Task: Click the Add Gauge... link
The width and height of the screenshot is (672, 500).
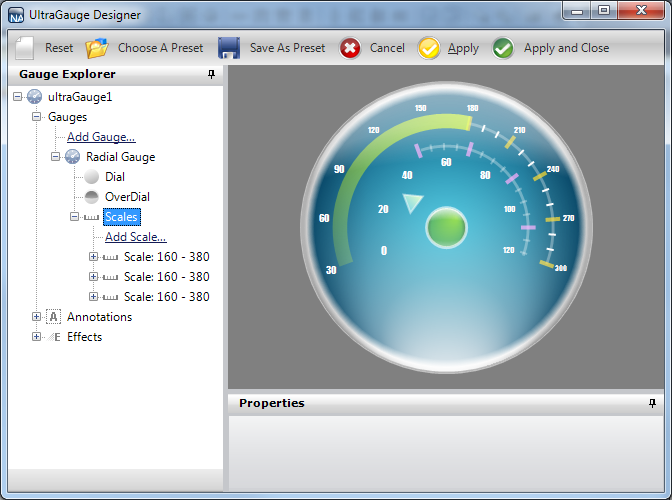Action: pyautogui.click(x=101, y=137)
